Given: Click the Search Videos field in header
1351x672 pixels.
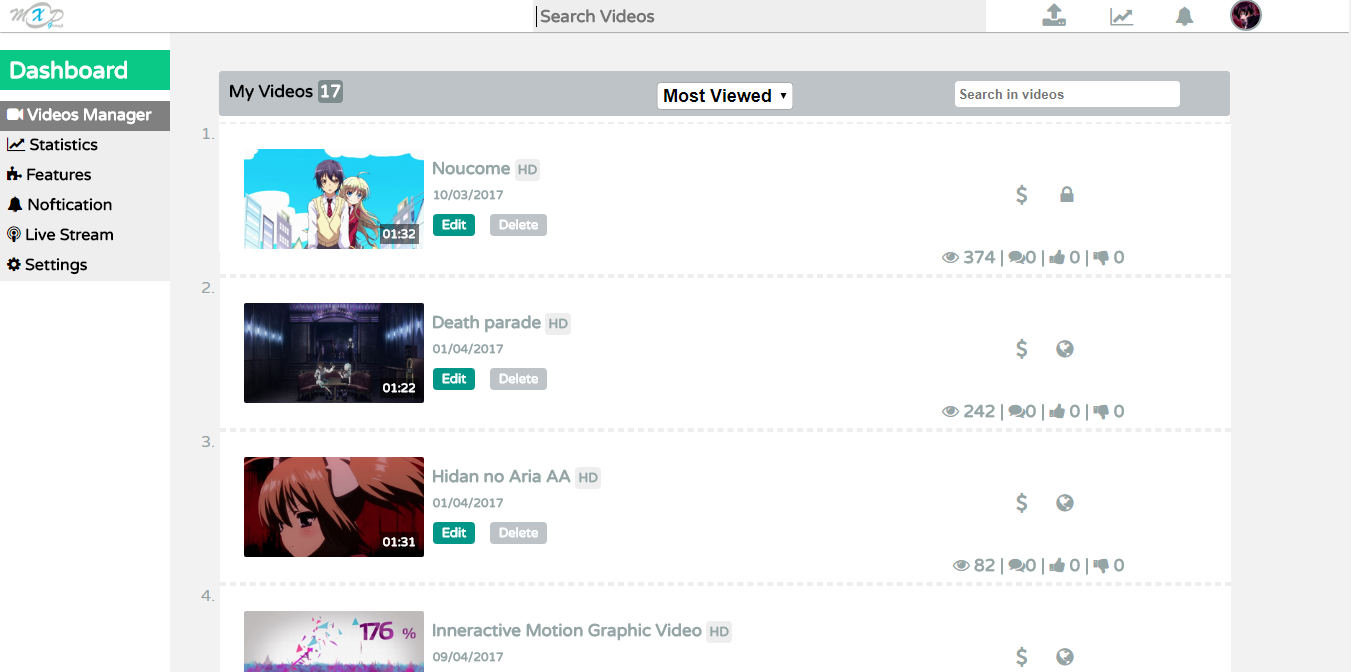Looking at the screenshot, I should [760, 16].
